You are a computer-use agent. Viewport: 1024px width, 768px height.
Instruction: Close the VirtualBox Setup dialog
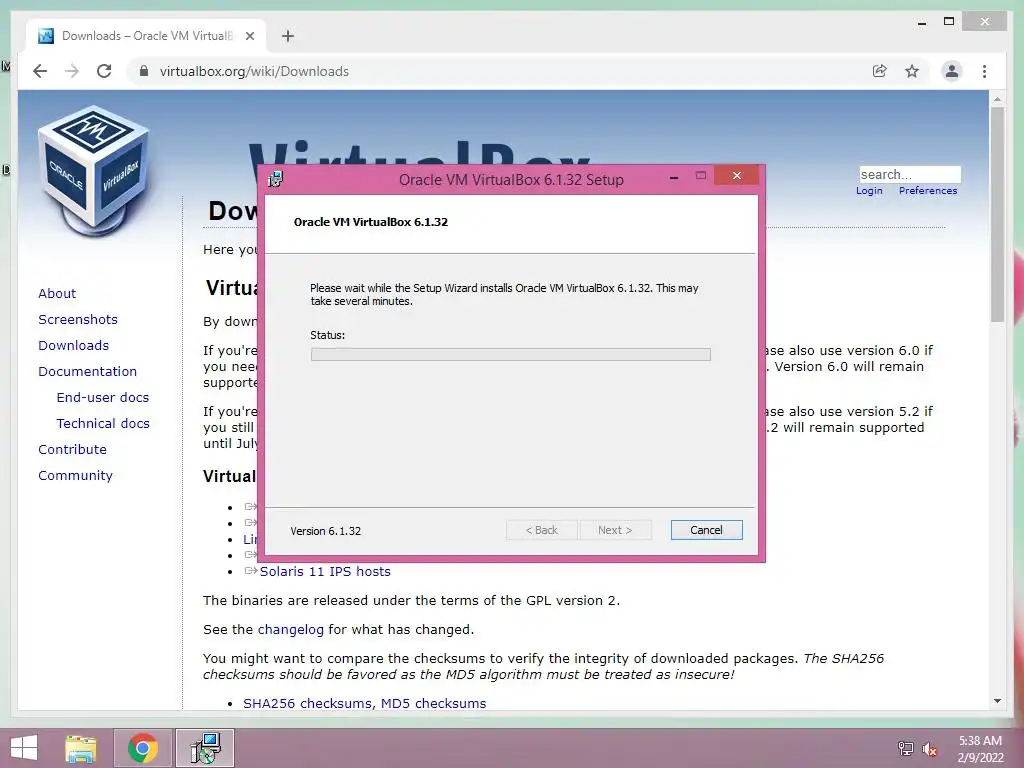(x=737, y=176)
